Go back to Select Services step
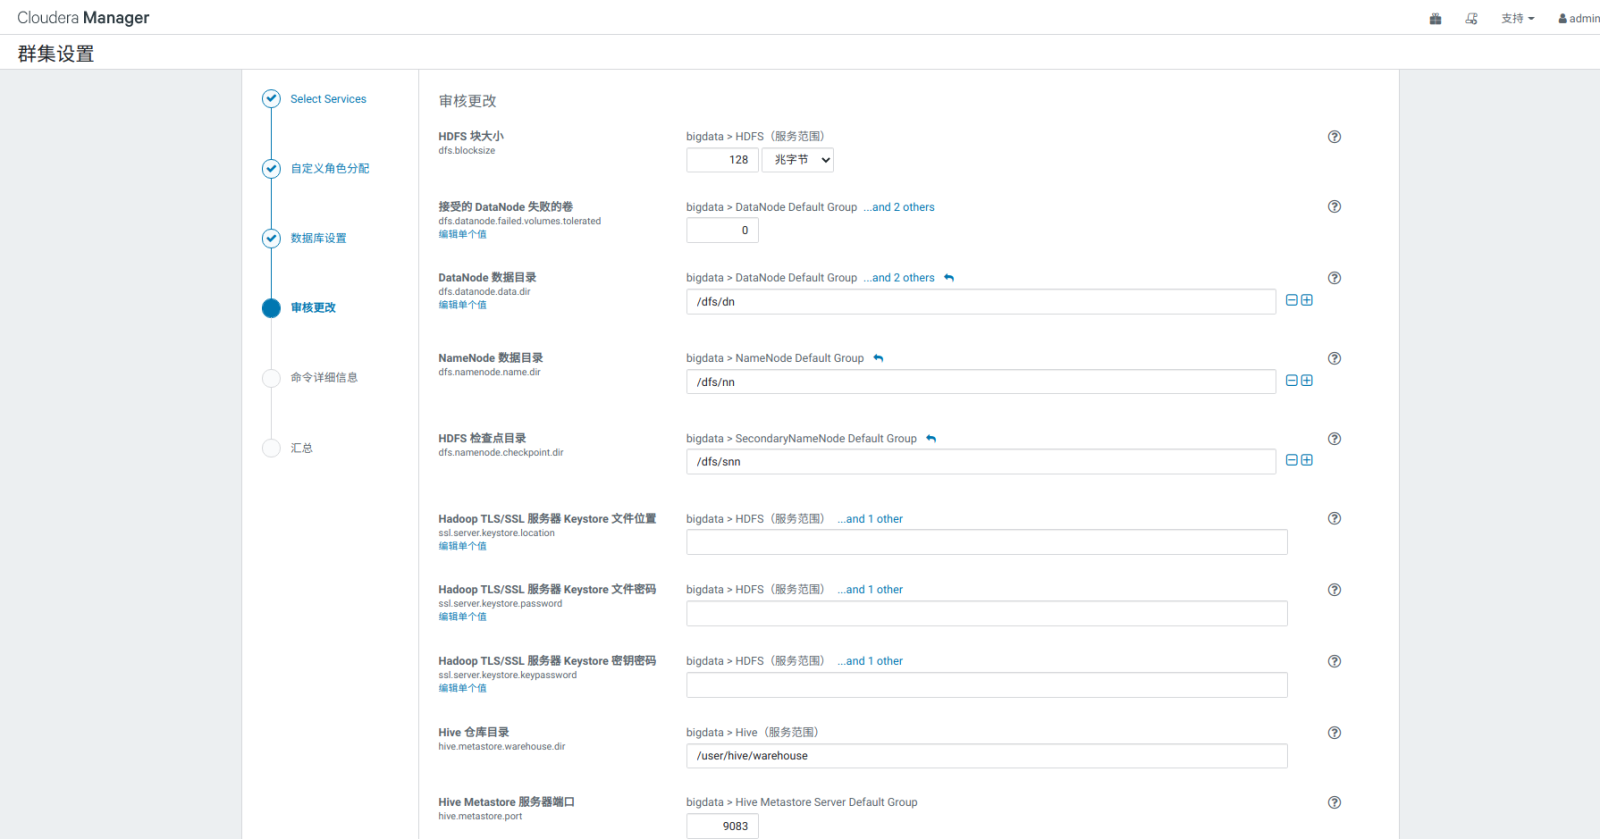The image size is (1600, 839). (328, 99)
